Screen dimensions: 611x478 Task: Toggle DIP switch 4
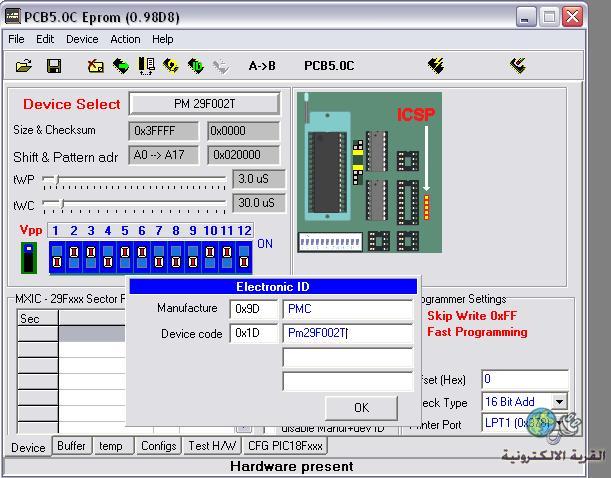108,258
